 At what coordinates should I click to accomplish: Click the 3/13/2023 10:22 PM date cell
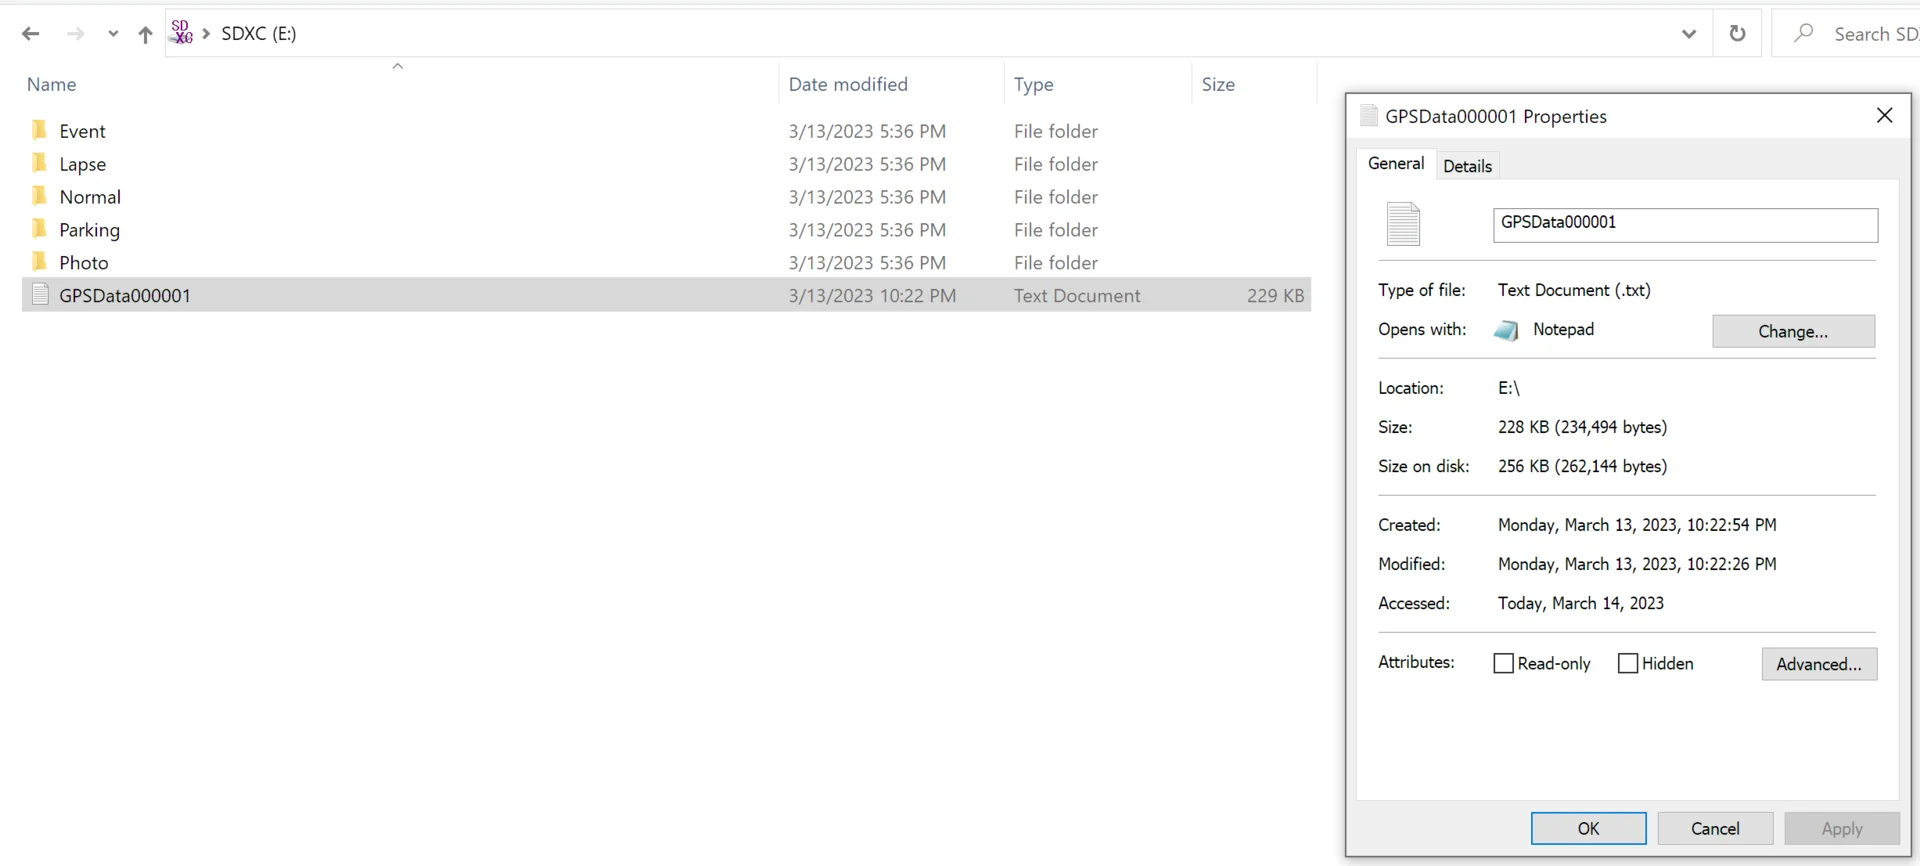coord(872,296)
